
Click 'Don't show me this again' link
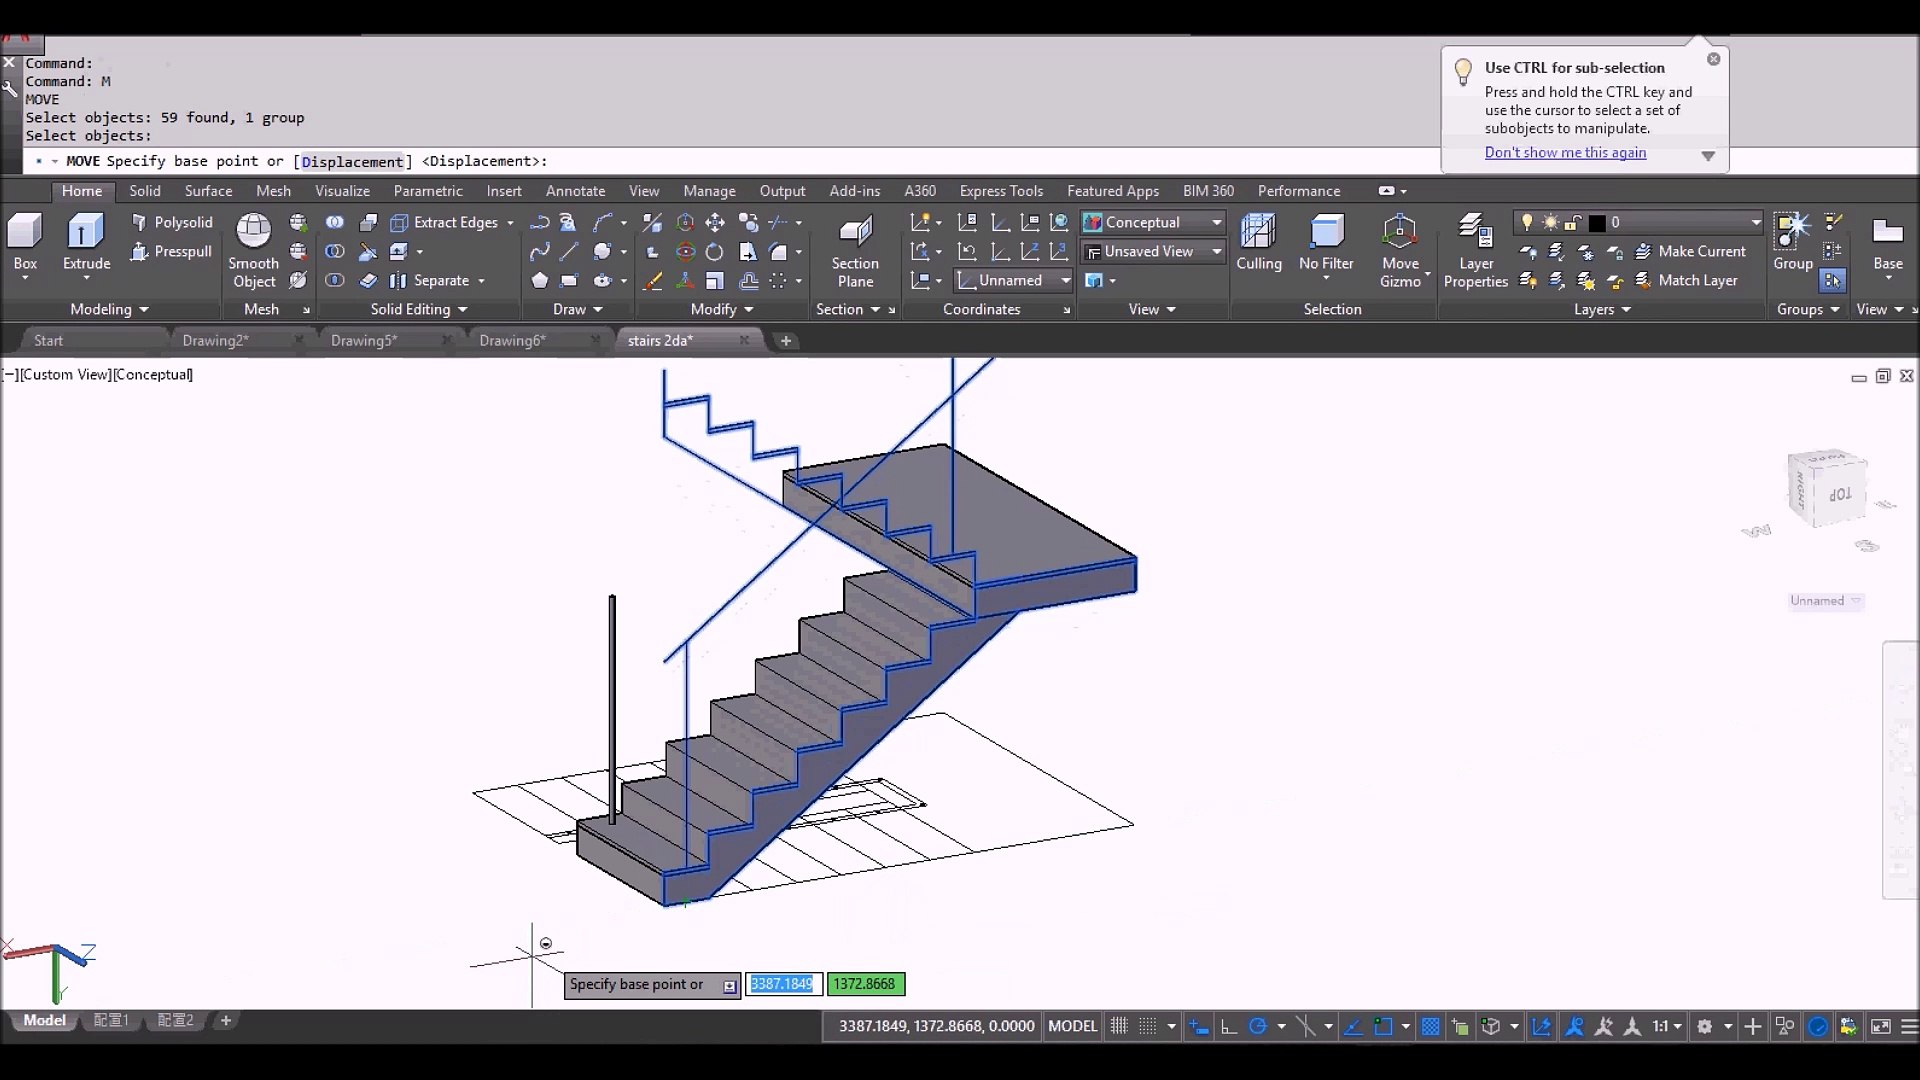click(x=1565, y=152)
